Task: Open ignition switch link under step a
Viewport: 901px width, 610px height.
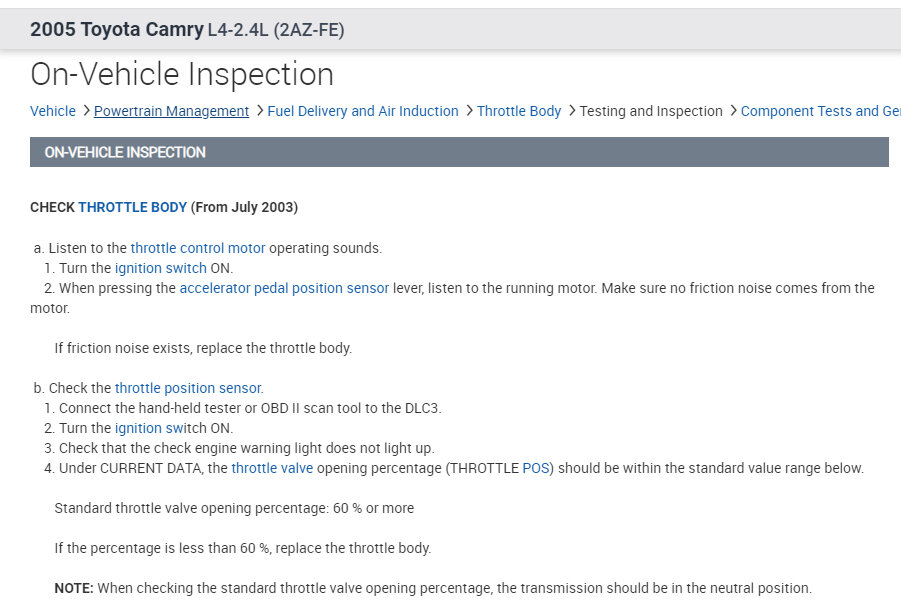Action: 160,268
